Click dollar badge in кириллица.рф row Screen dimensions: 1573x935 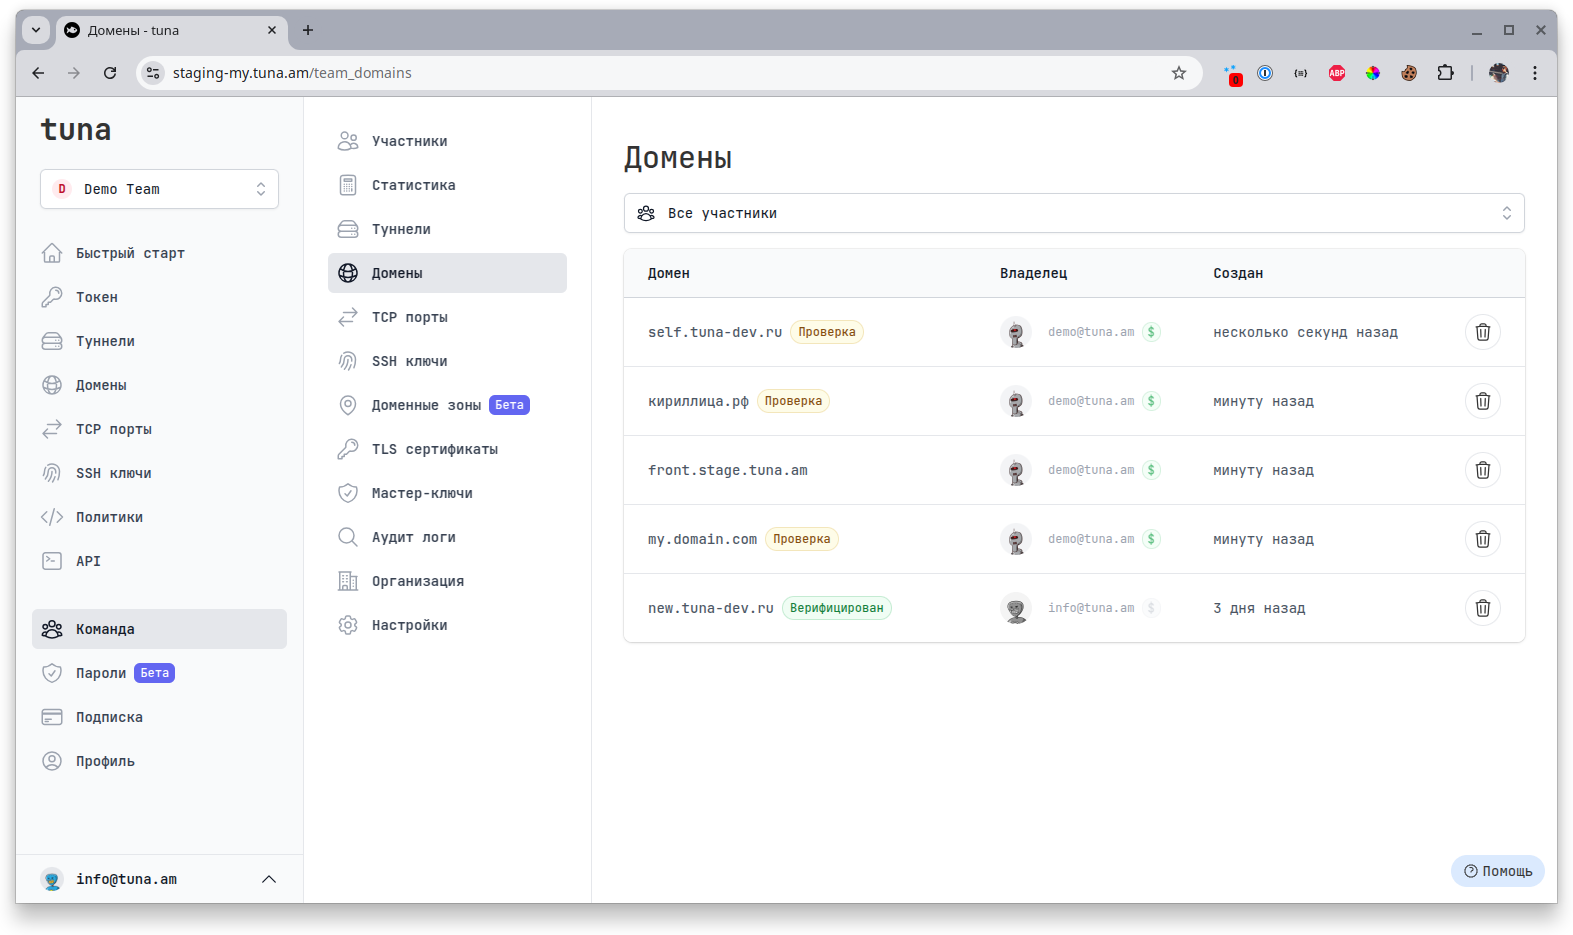click(x=1151, y=401)
